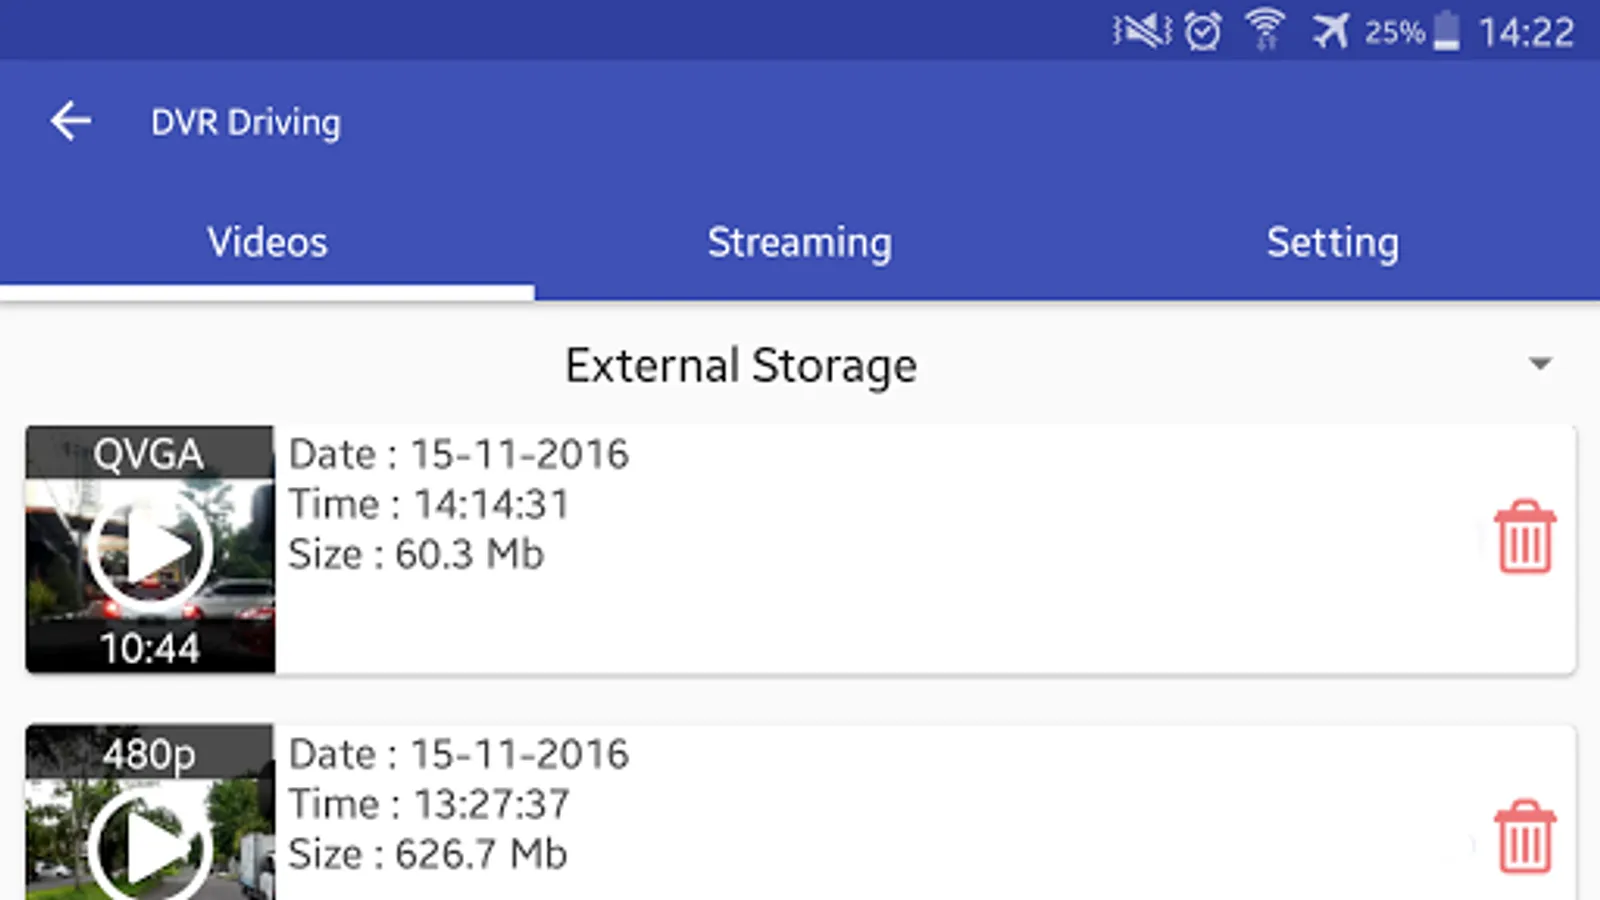Tap the alarm clock status icon
The image size is (1600, 900).
coord(1203,31)
